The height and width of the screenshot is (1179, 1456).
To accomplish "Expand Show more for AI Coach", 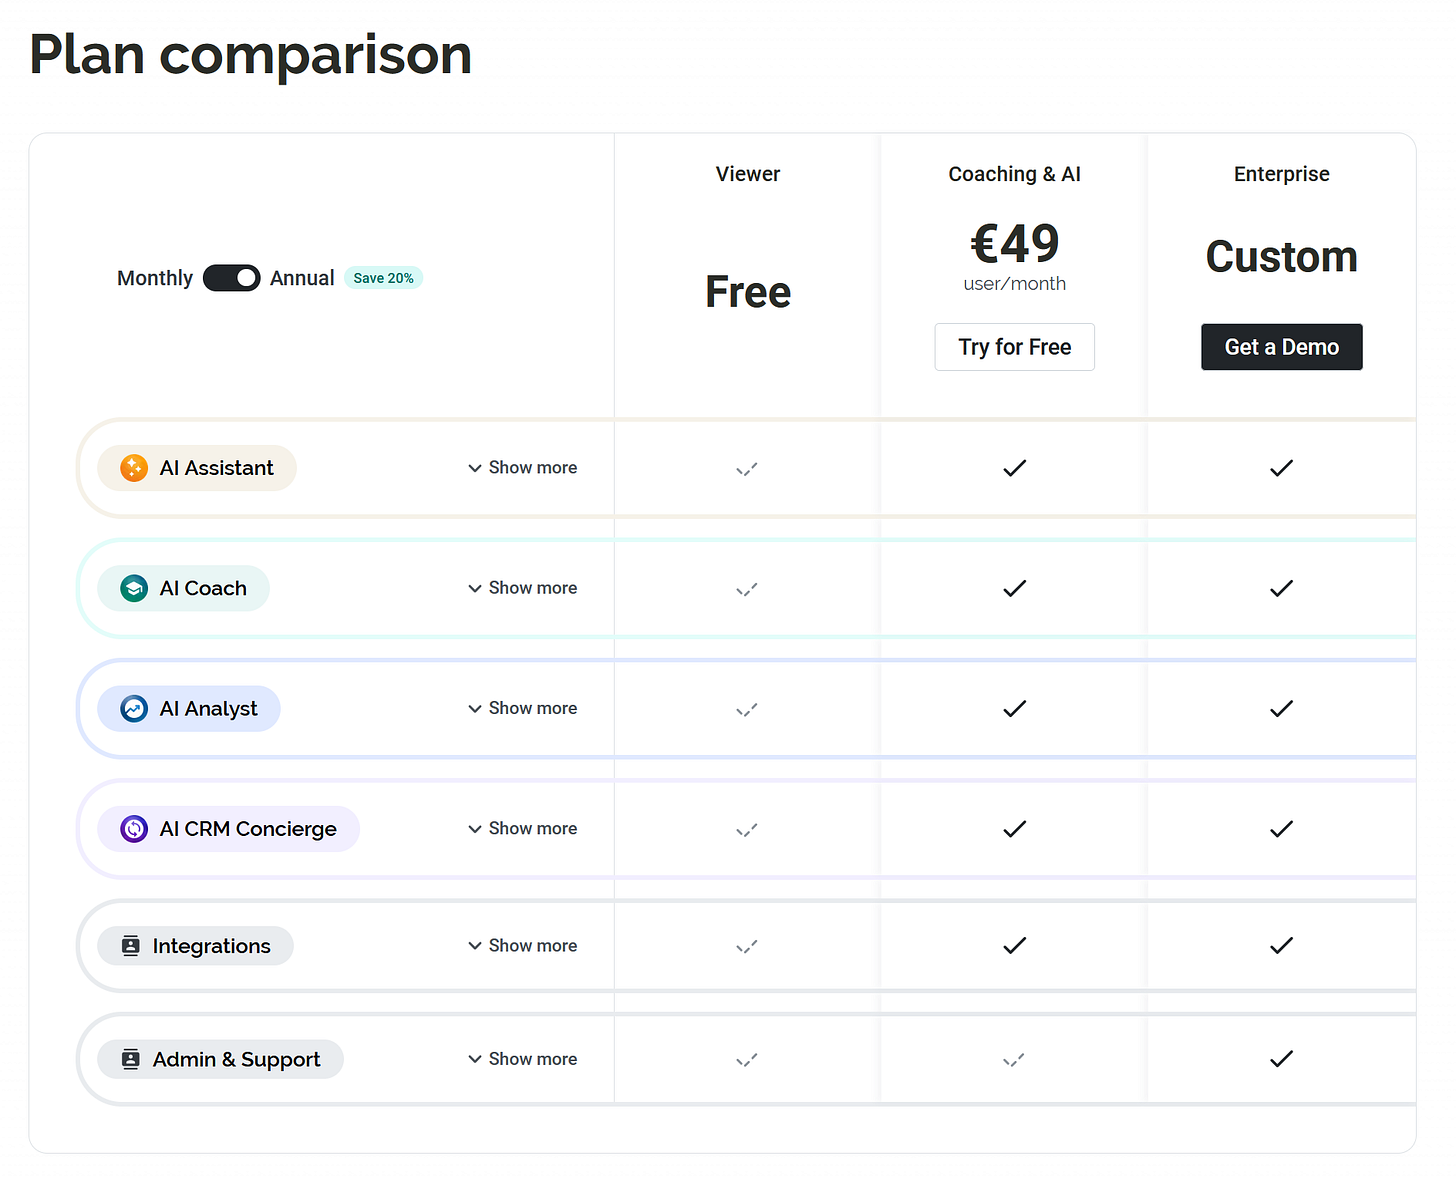I will (523, 588).
